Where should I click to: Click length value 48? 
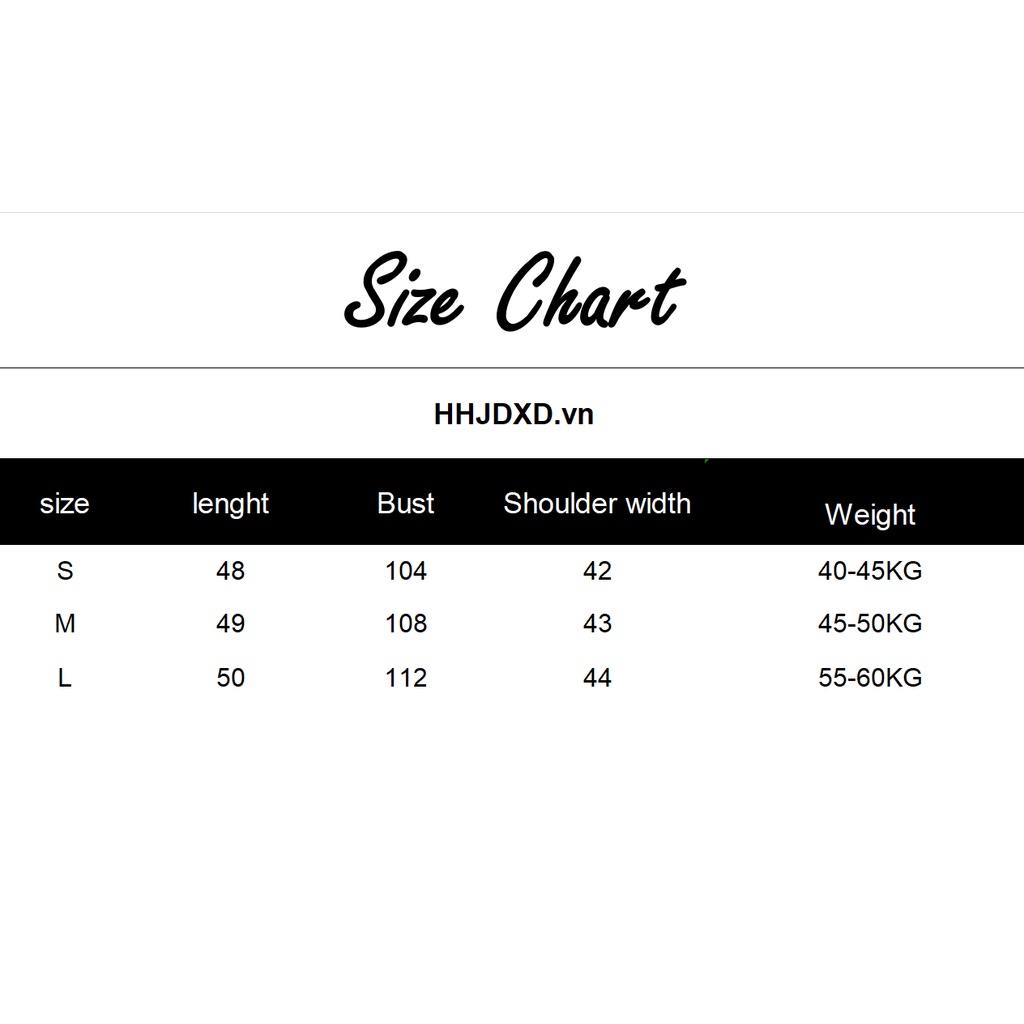tap(230, 571)
